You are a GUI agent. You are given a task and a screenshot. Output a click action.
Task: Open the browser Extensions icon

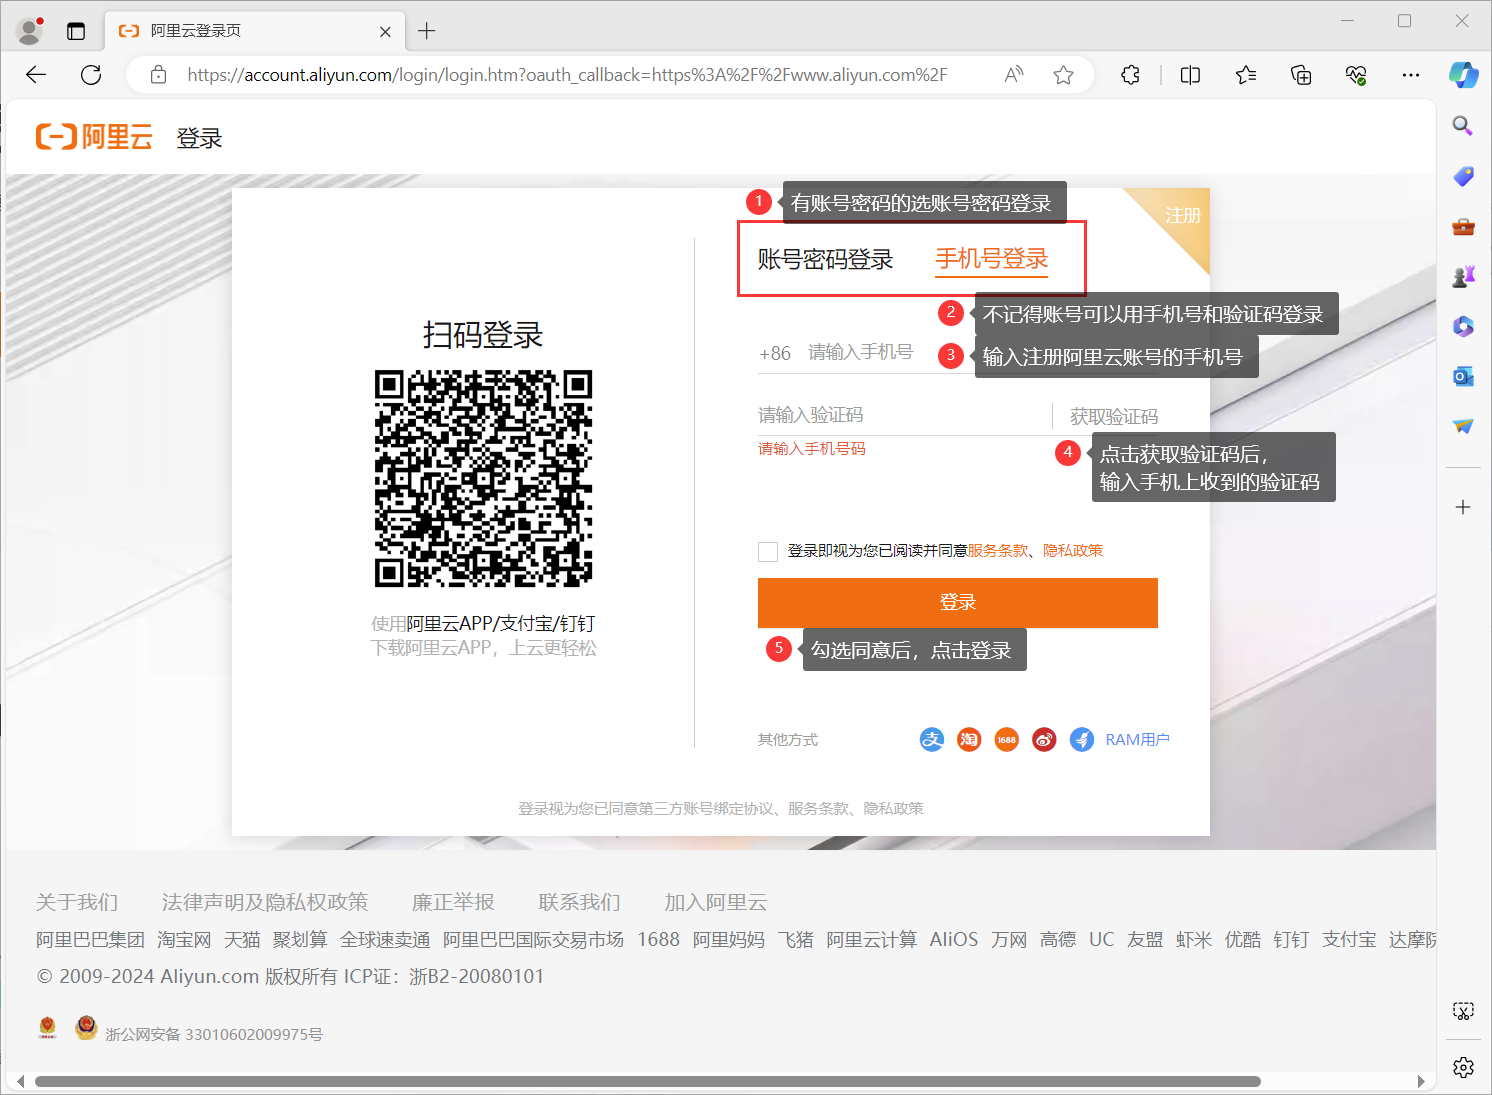coord(1130,75)
